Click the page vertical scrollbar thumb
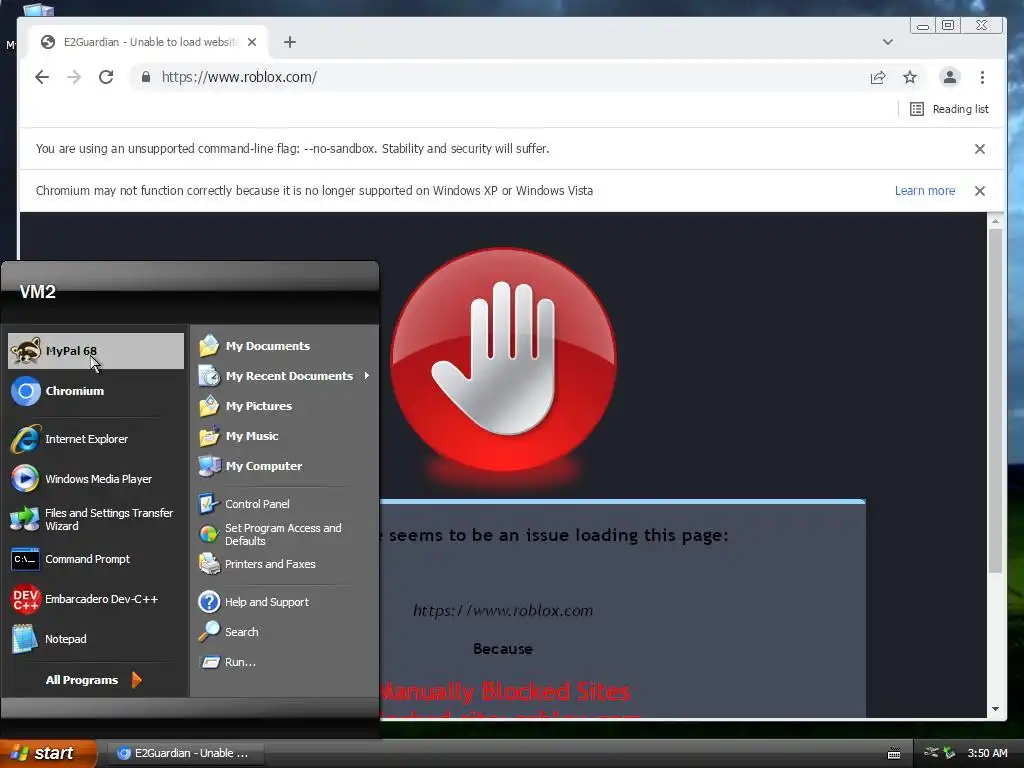The height and width of the screenshot is (768, 1024). click(x=995, y=400)
